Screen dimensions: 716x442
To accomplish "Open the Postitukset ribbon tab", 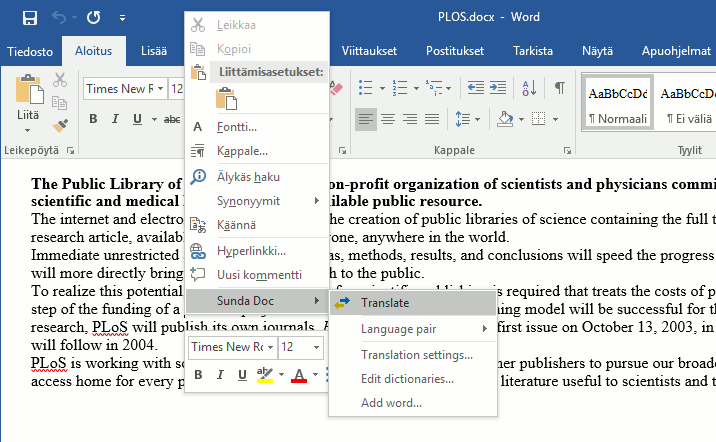I will point(455,51).
